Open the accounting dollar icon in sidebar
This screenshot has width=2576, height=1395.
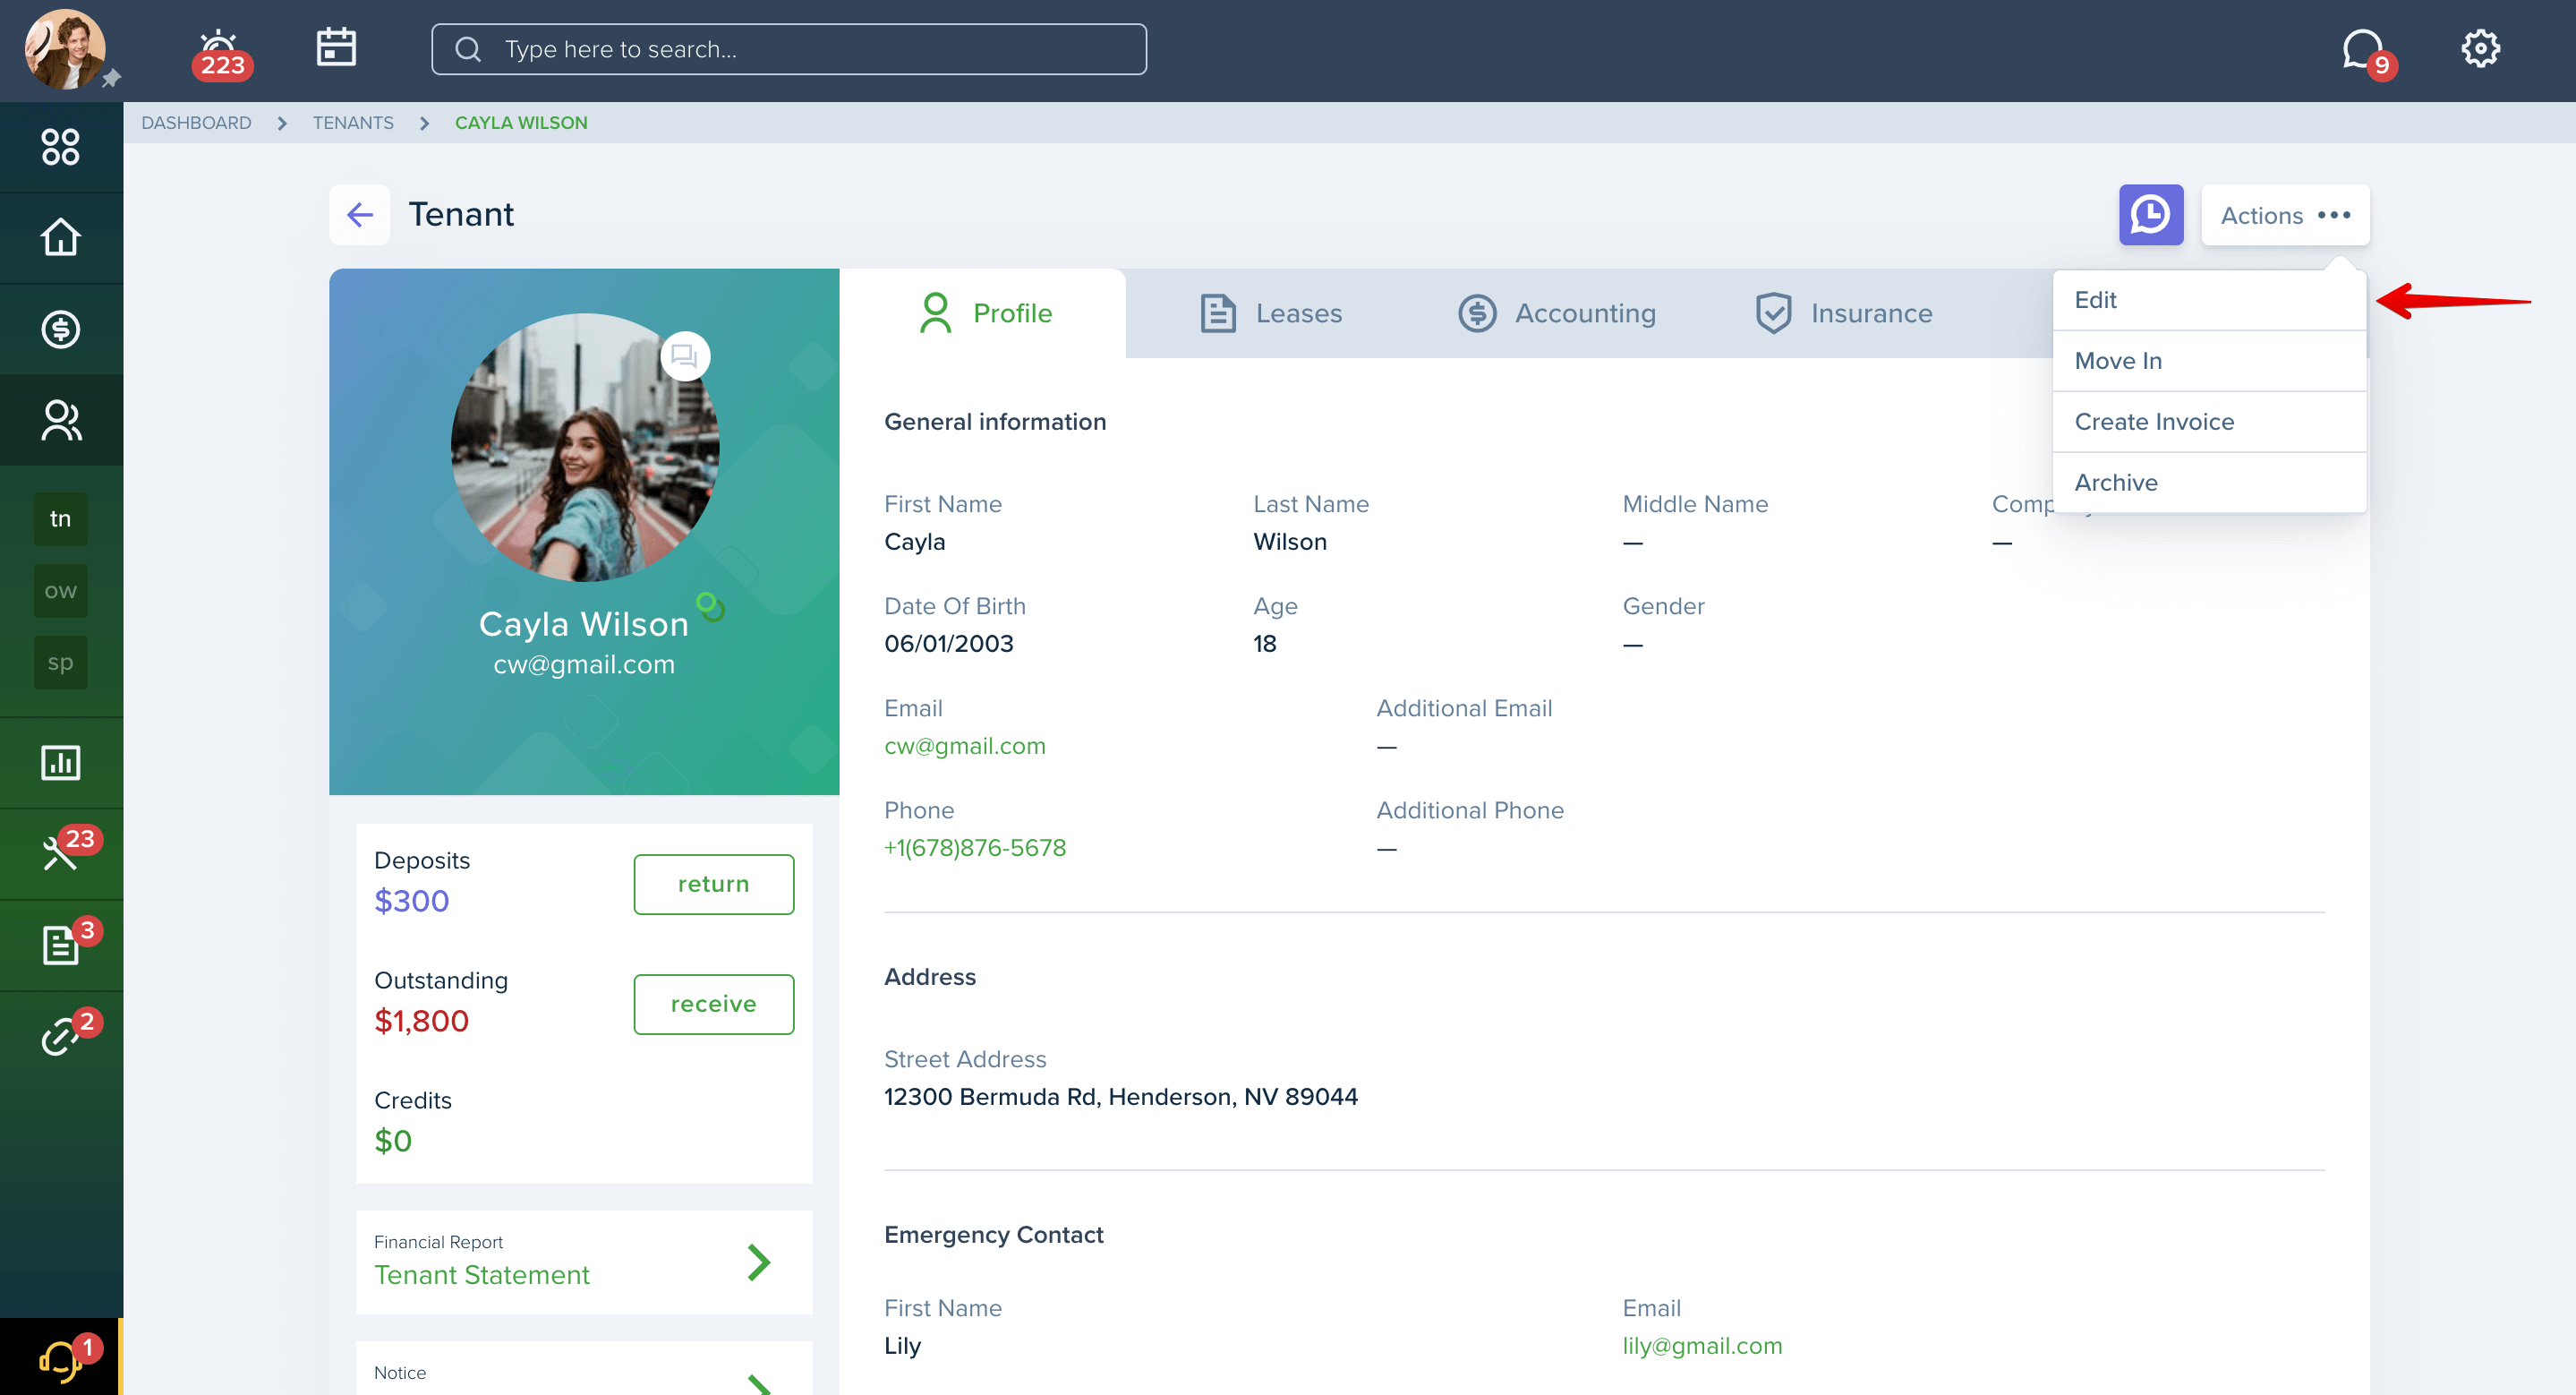61,329
